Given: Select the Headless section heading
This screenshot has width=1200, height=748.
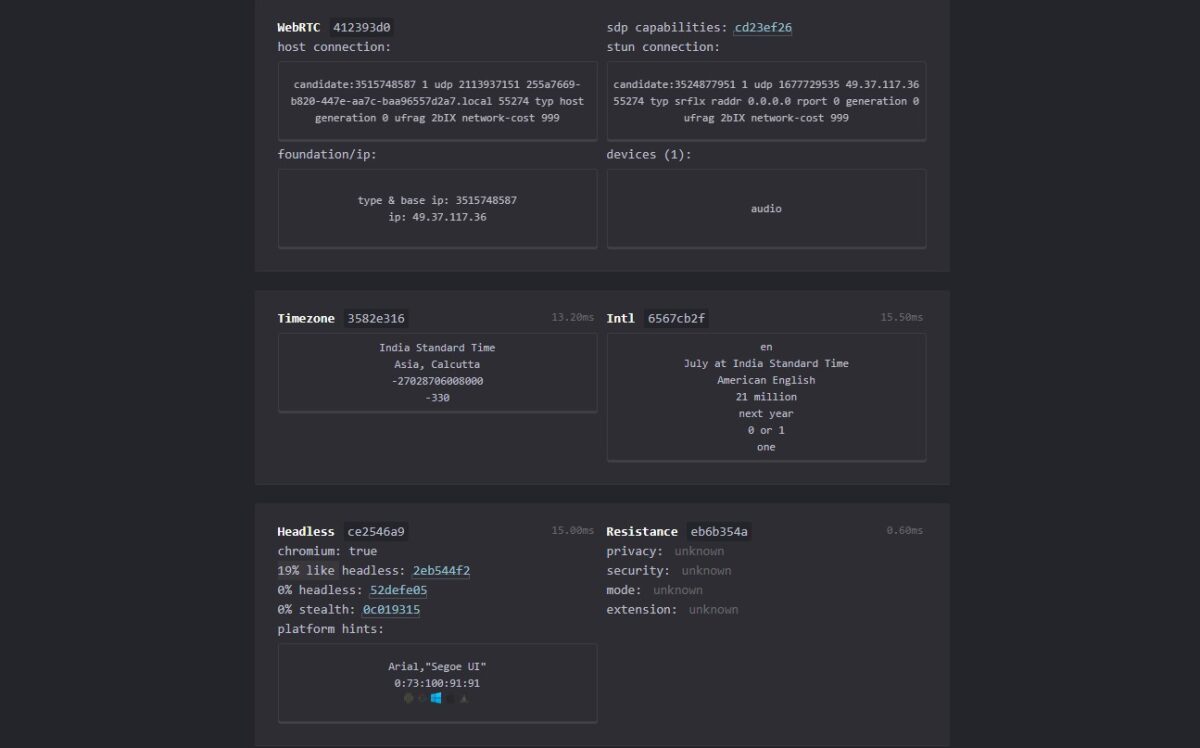Looking at the screenshot, I should [x=306, y=532].
